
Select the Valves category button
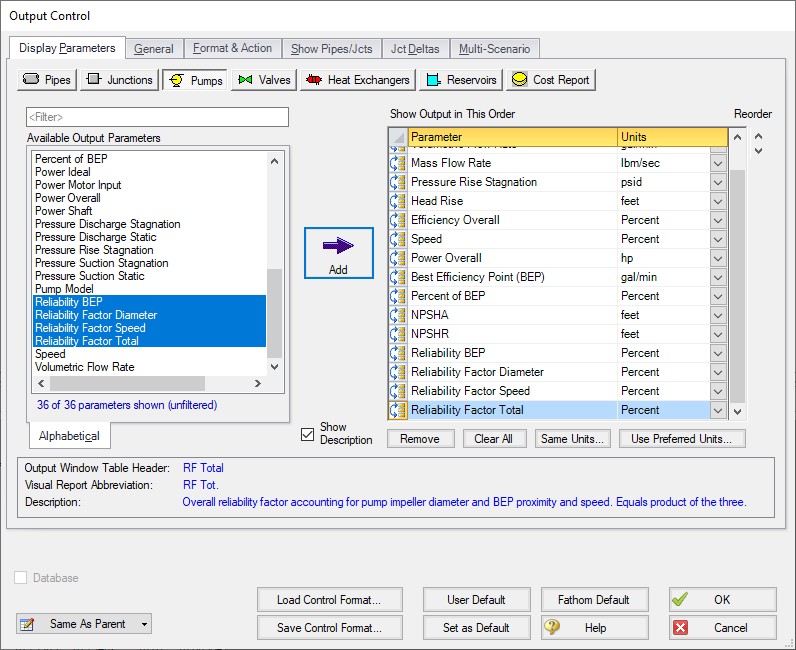click(x=264, y=80)
